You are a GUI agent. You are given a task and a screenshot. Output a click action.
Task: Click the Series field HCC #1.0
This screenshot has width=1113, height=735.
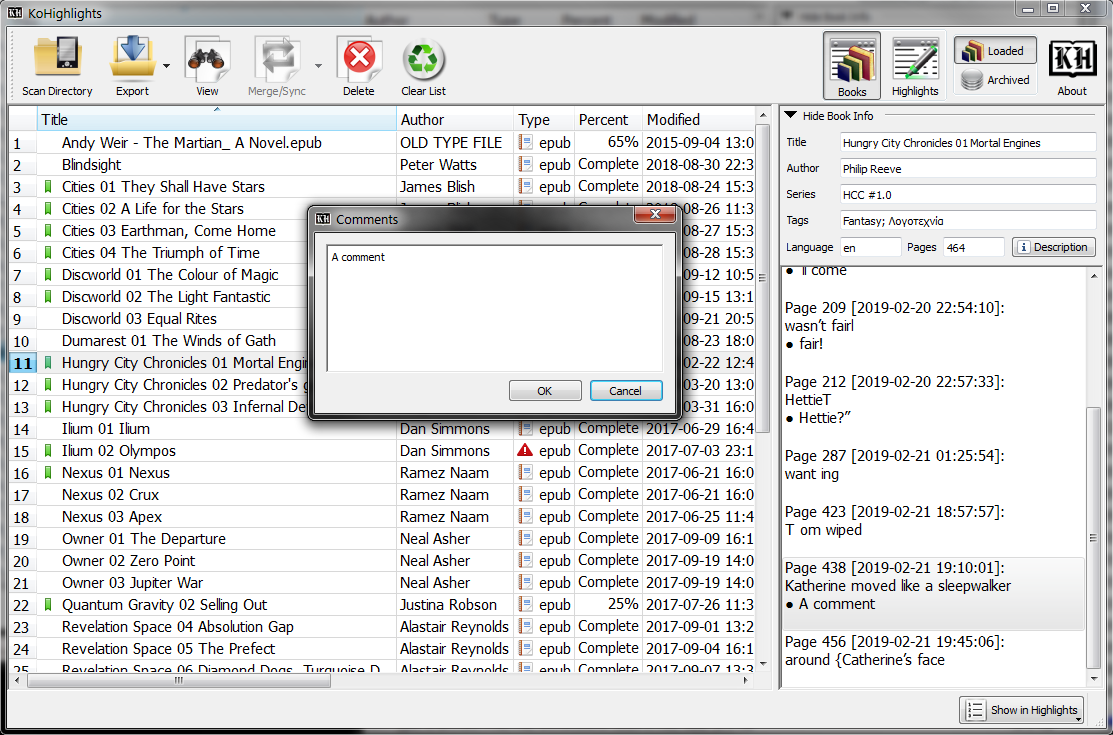967,195
